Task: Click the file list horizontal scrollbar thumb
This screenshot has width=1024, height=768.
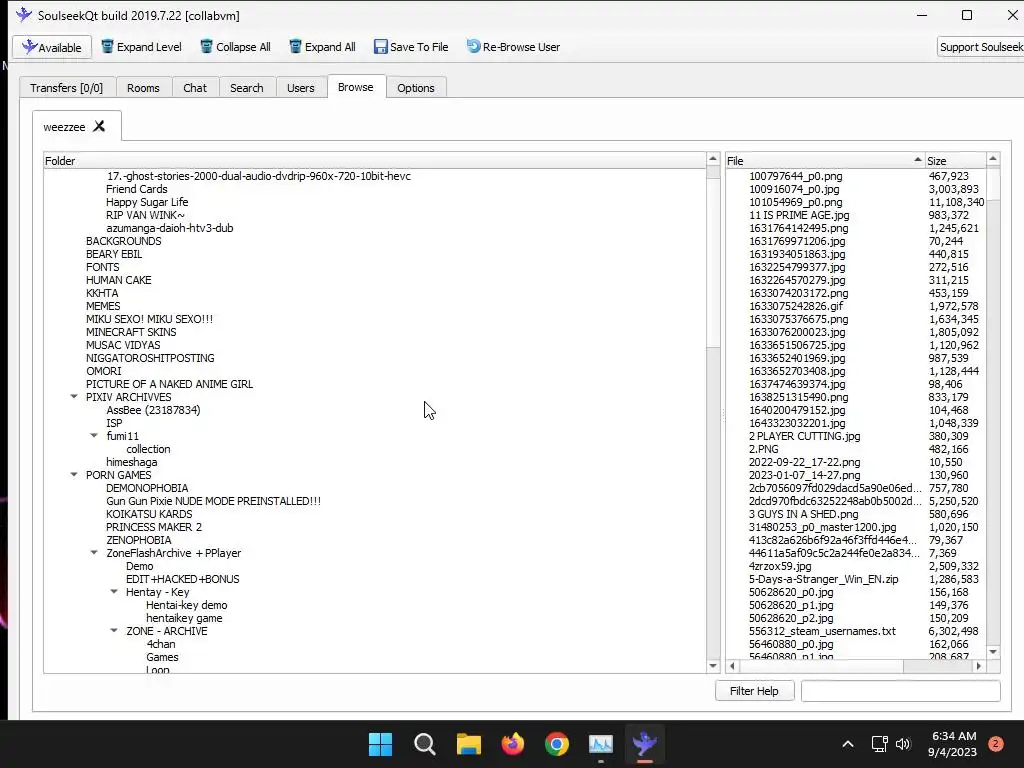Action: pyautogui.click(x=821, y=665)
